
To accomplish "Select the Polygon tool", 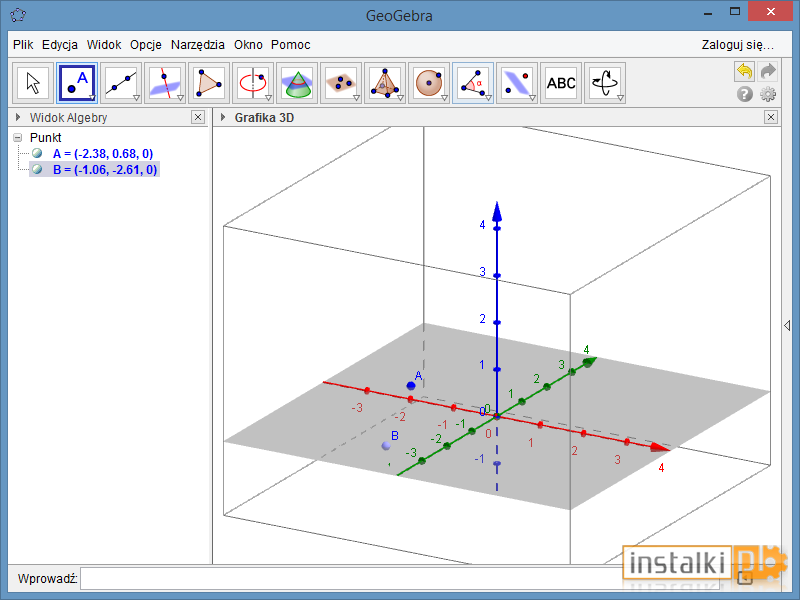I will point(209,83).
